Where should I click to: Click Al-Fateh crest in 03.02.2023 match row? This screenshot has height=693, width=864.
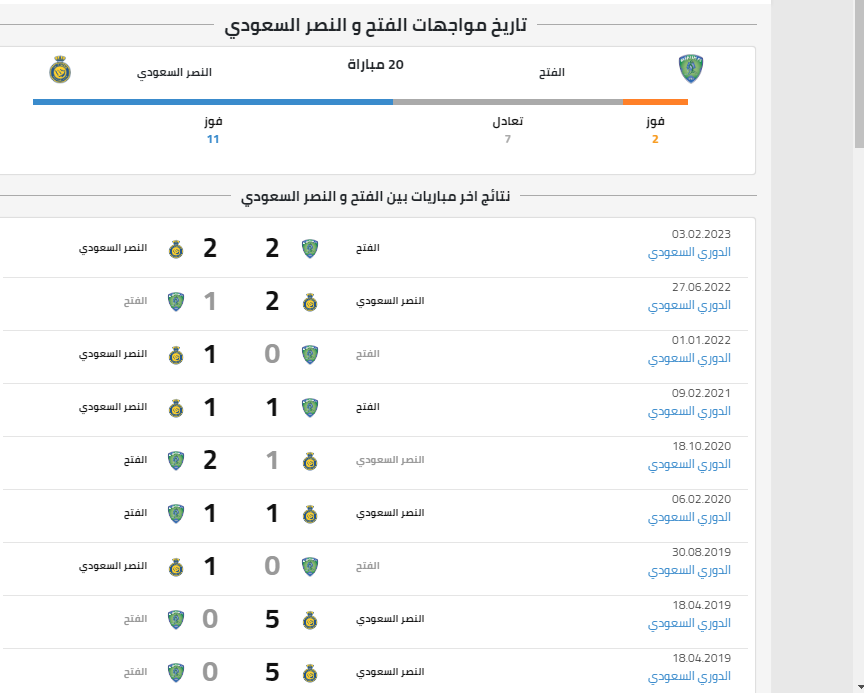click(x=310, y=248)
